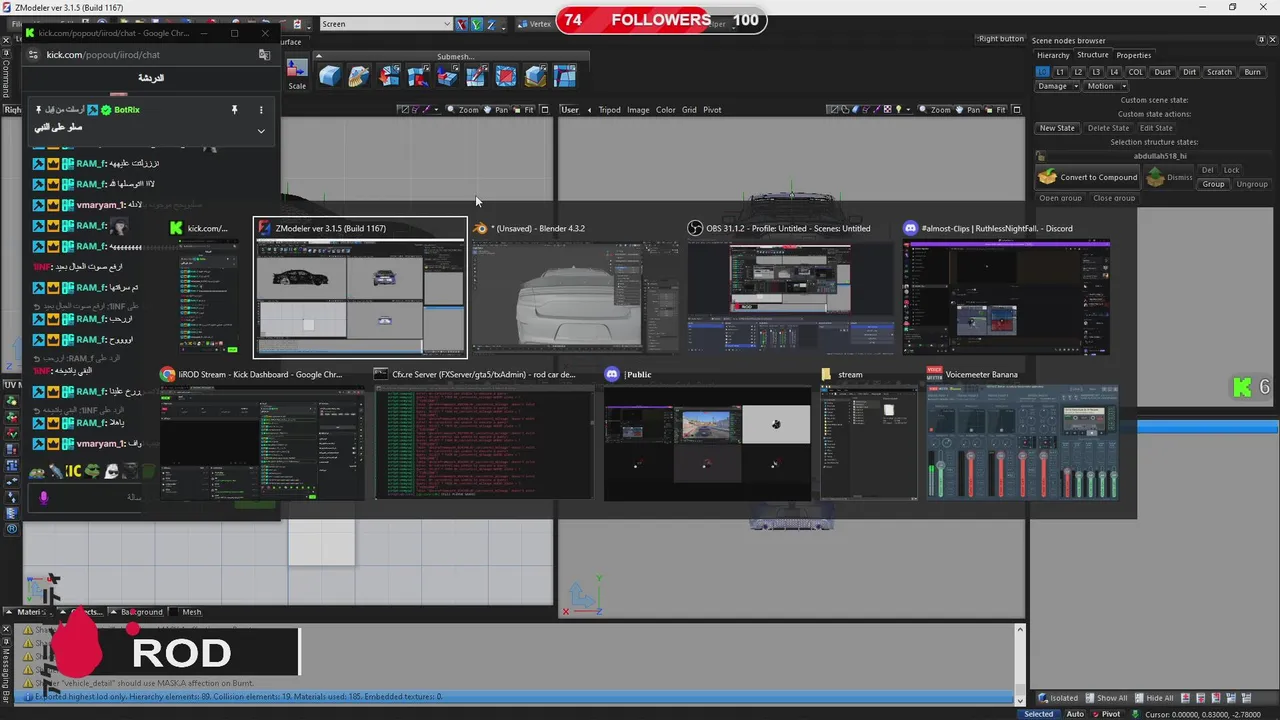Click Pan in the User viewport
The width and height of the screenshot is (1280, 720).
click(967, 110)
